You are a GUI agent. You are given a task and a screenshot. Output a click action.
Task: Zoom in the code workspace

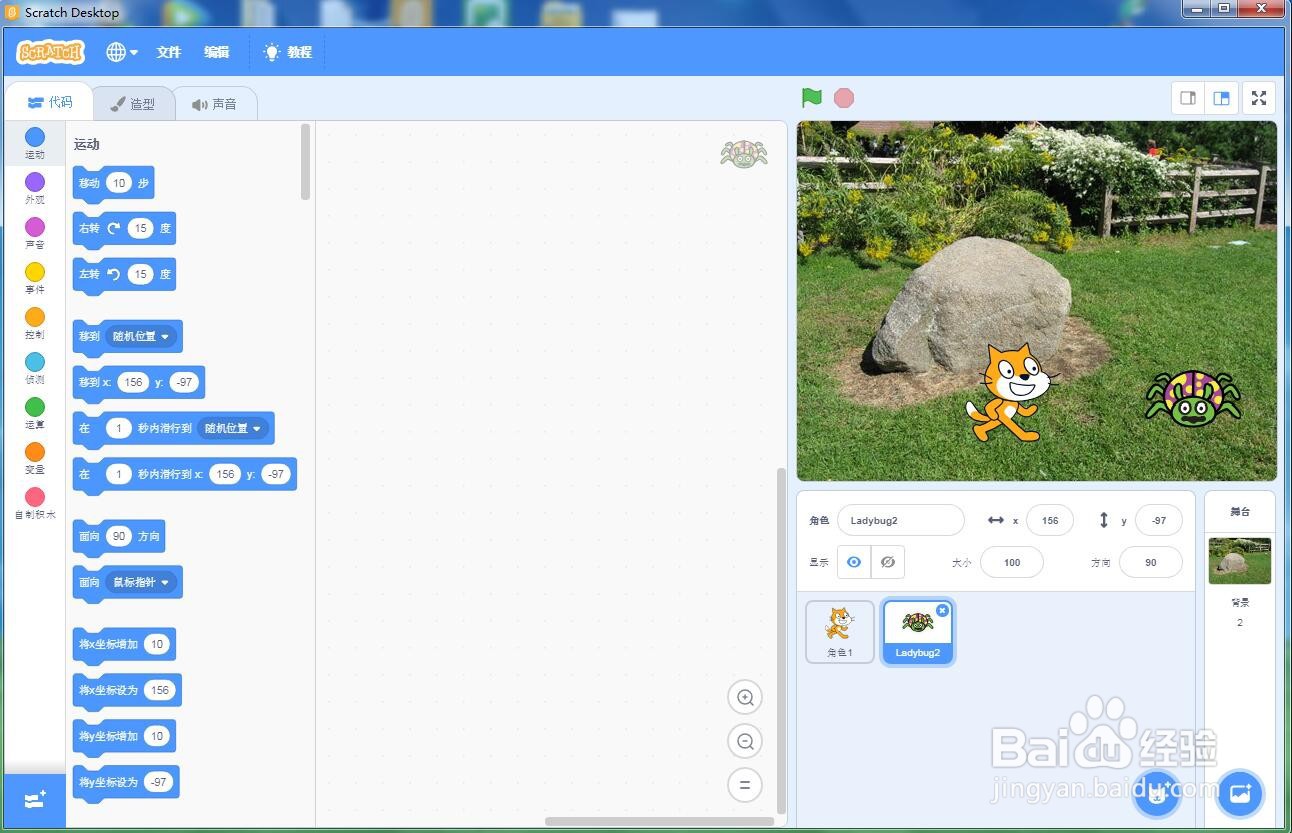coord(745,698)
